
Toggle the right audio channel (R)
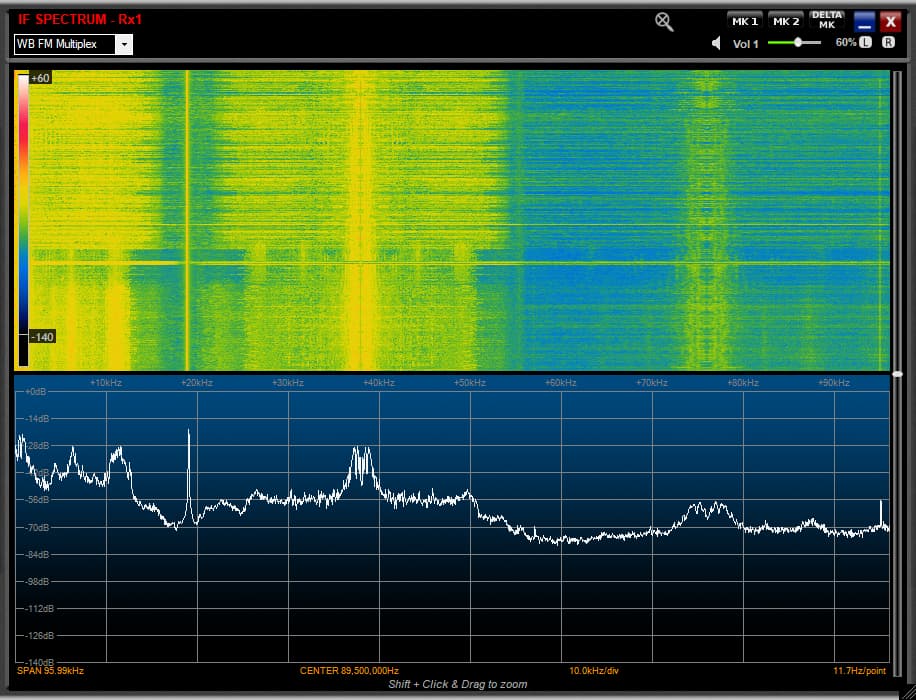click(x=889, y=43)
